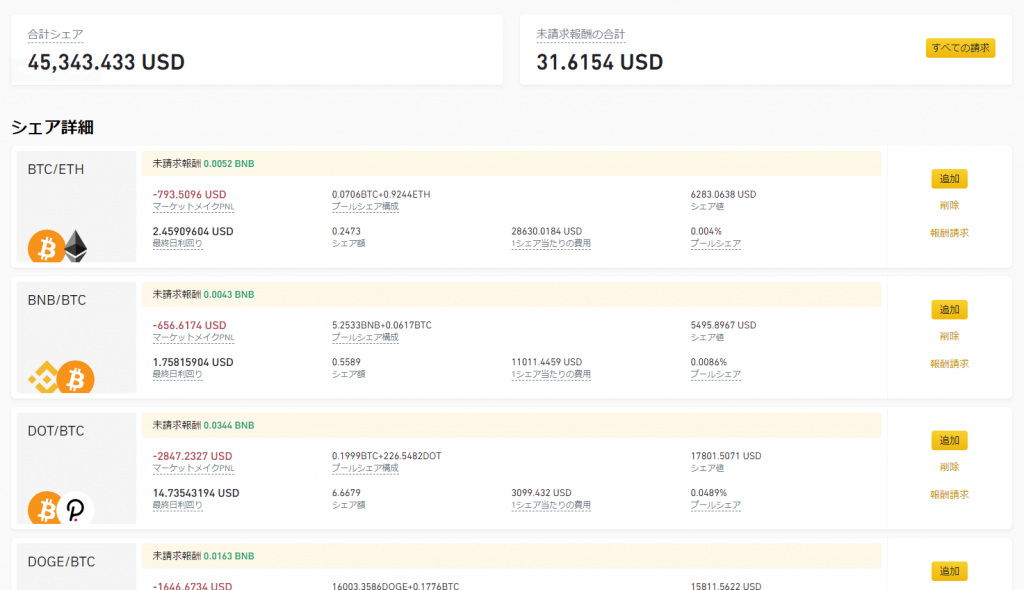Image resolution: width=1024 pixels, height=590 pixels.
Task: Click PNL value -656.6174 USD
Action: pos(189,325)
